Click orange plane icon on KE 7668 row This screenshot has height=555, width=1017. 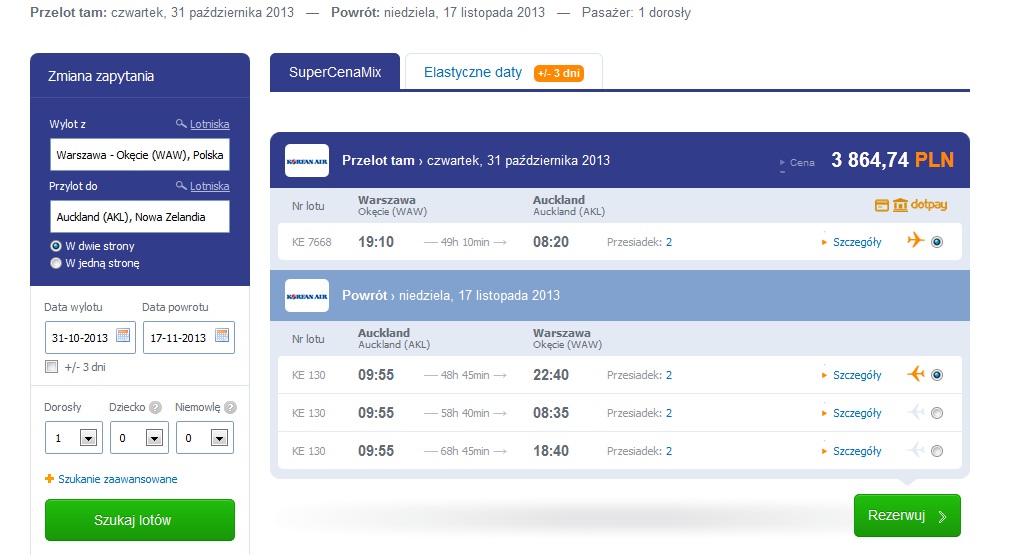pos(915,241)
